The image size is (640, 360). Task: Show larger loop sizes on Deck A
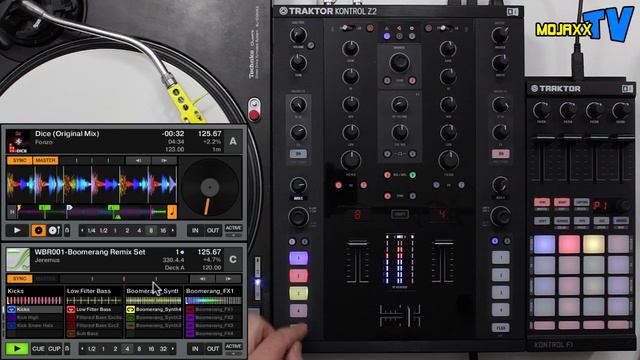point(173,231)
